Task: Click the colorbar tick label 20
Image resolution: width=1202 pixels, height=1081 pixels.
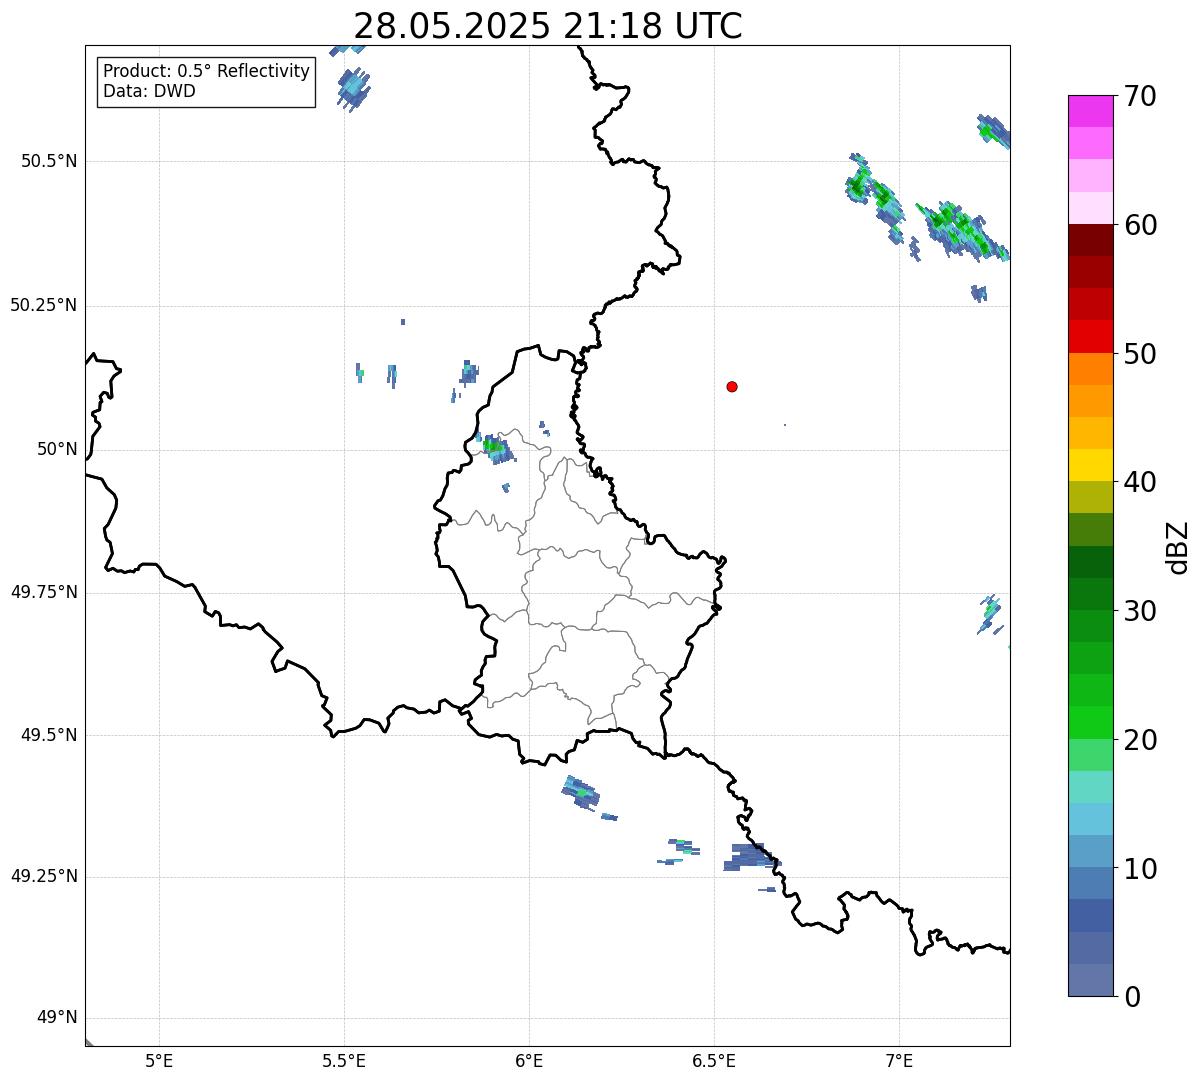Action: [1140, 740]
